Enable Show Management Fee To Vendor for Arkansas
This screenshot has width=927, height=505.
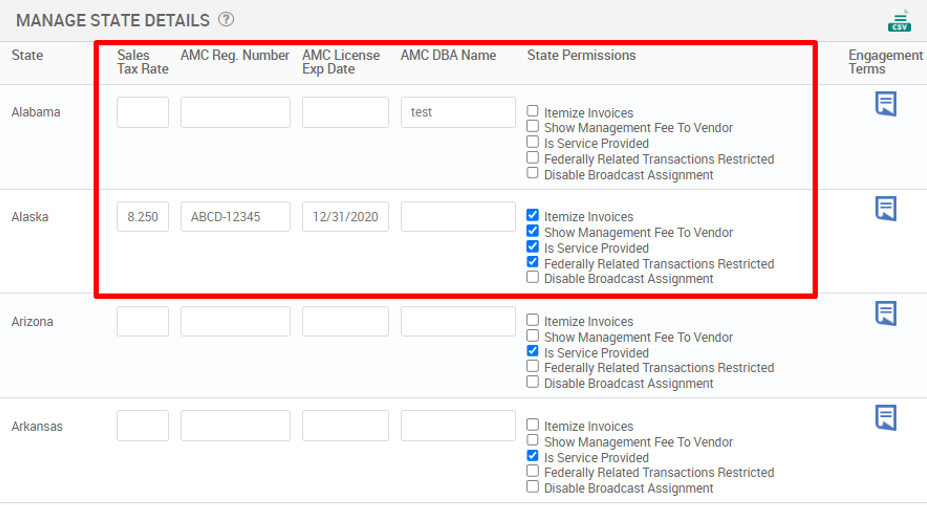click(533, 440)
